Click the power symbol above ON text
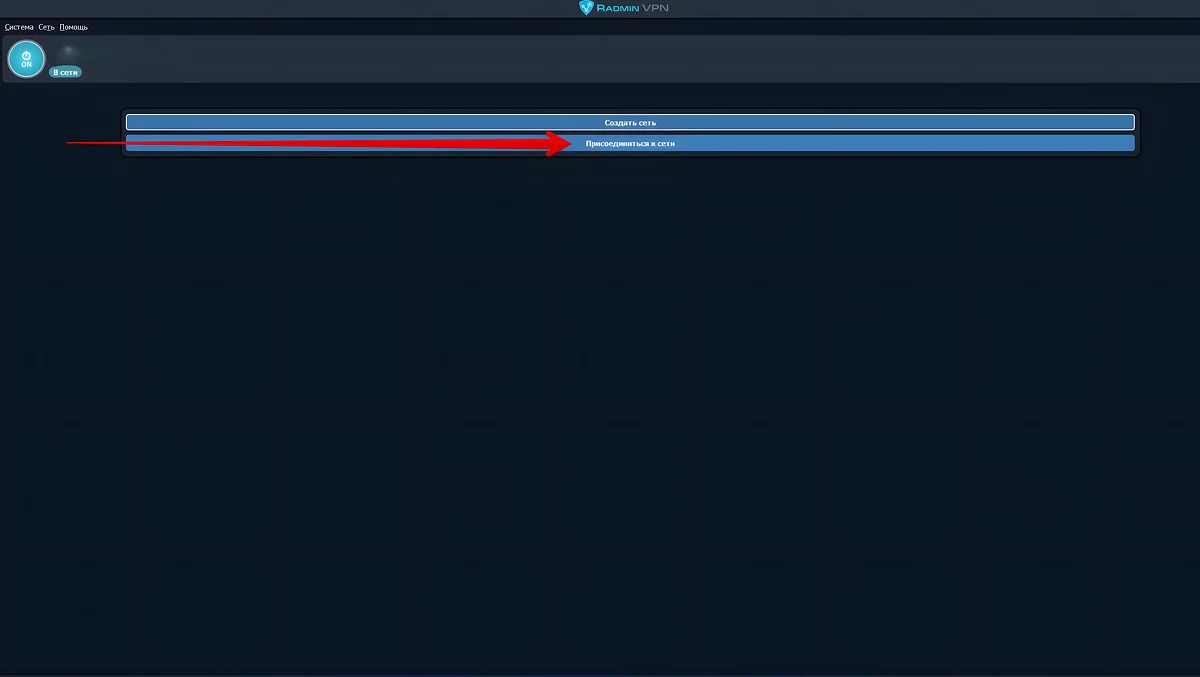The height and width of the screenshot is (677, 1200). pos(26,54)
